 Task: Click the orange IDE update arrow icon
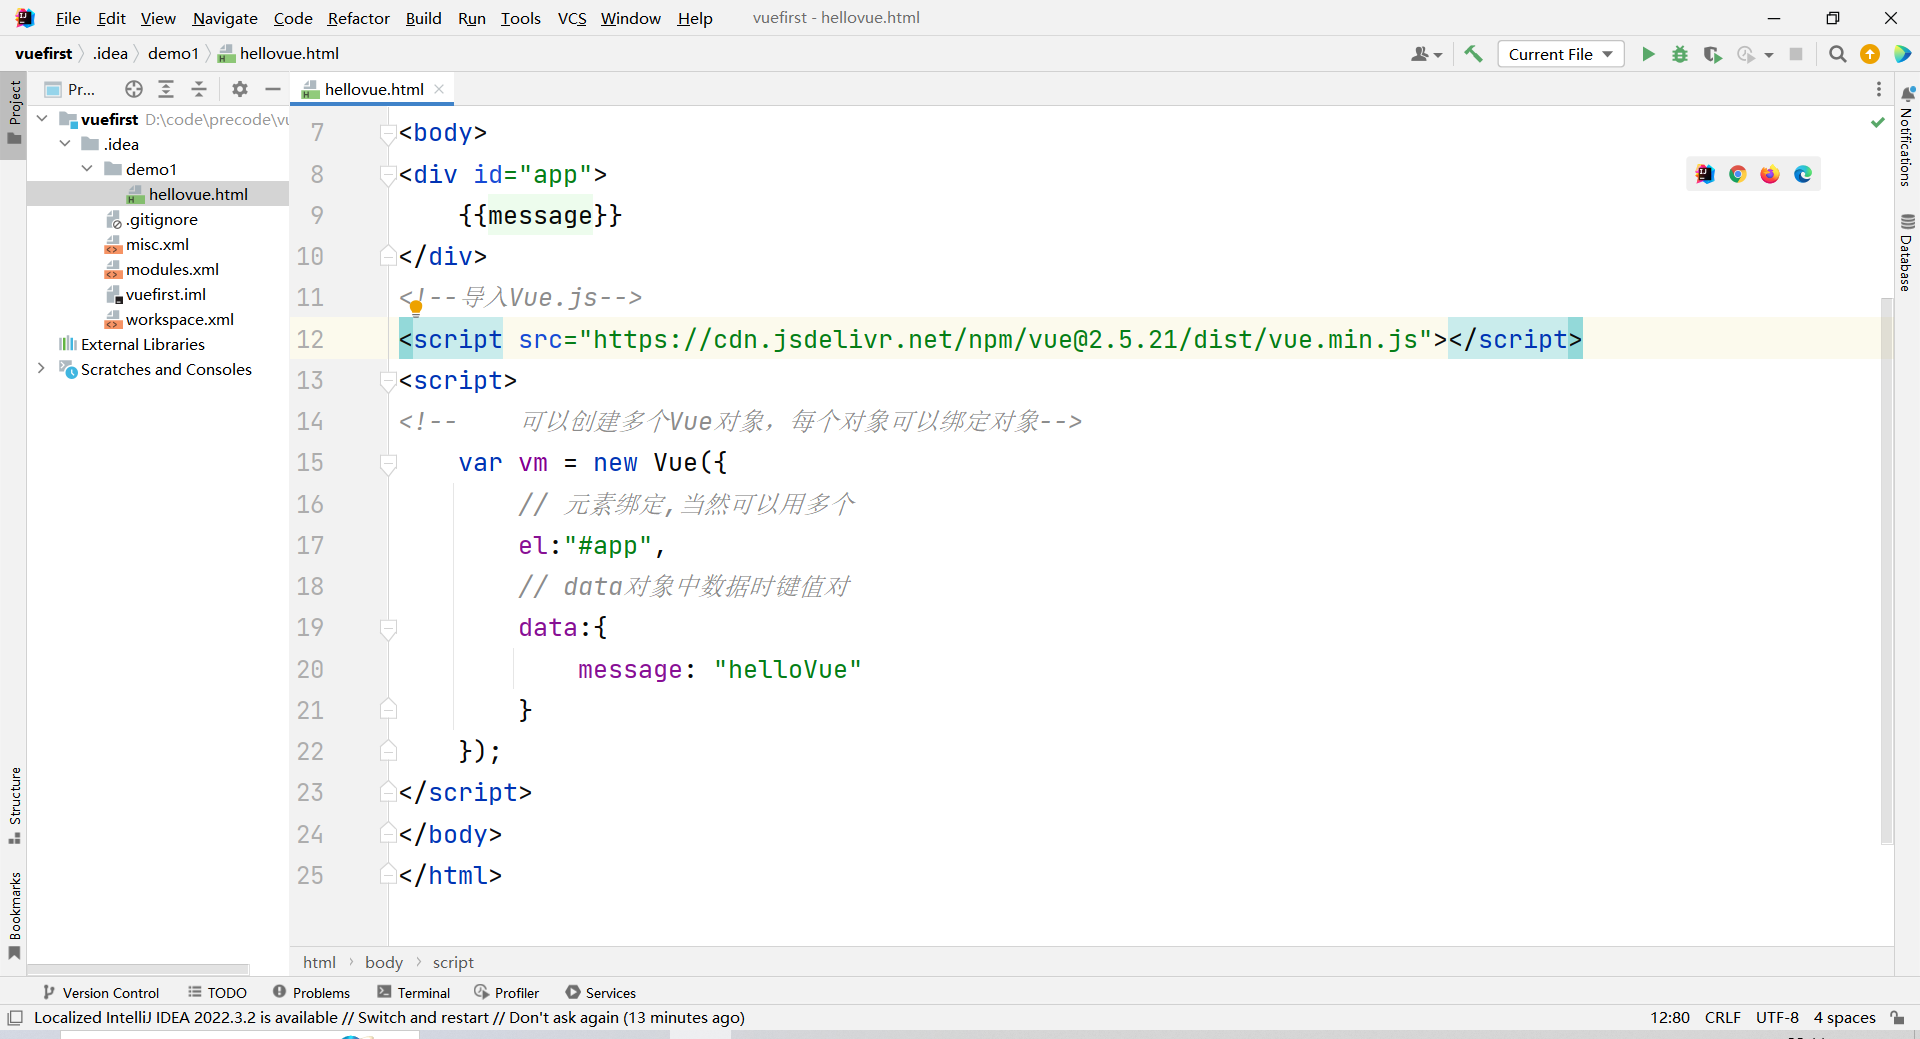tap(1870, 54)
